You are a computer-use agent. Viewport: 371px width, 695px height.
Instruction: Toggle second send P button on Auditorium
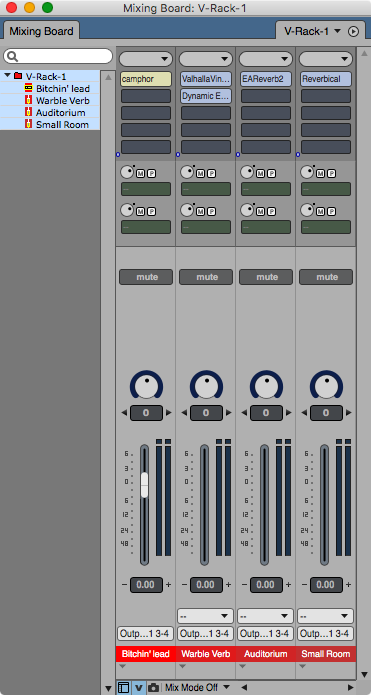[x=271, y=211]
